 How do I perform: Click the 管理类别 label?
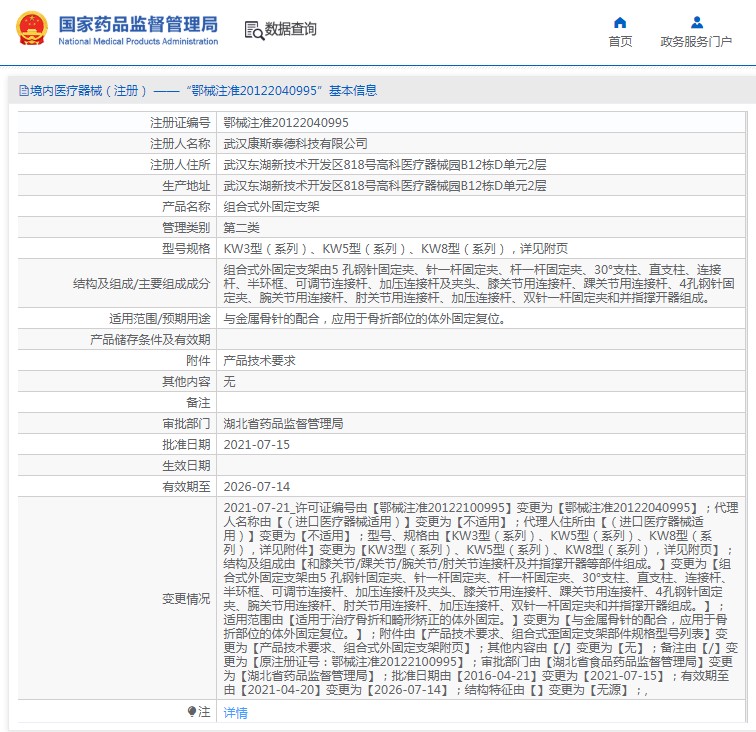186,228
